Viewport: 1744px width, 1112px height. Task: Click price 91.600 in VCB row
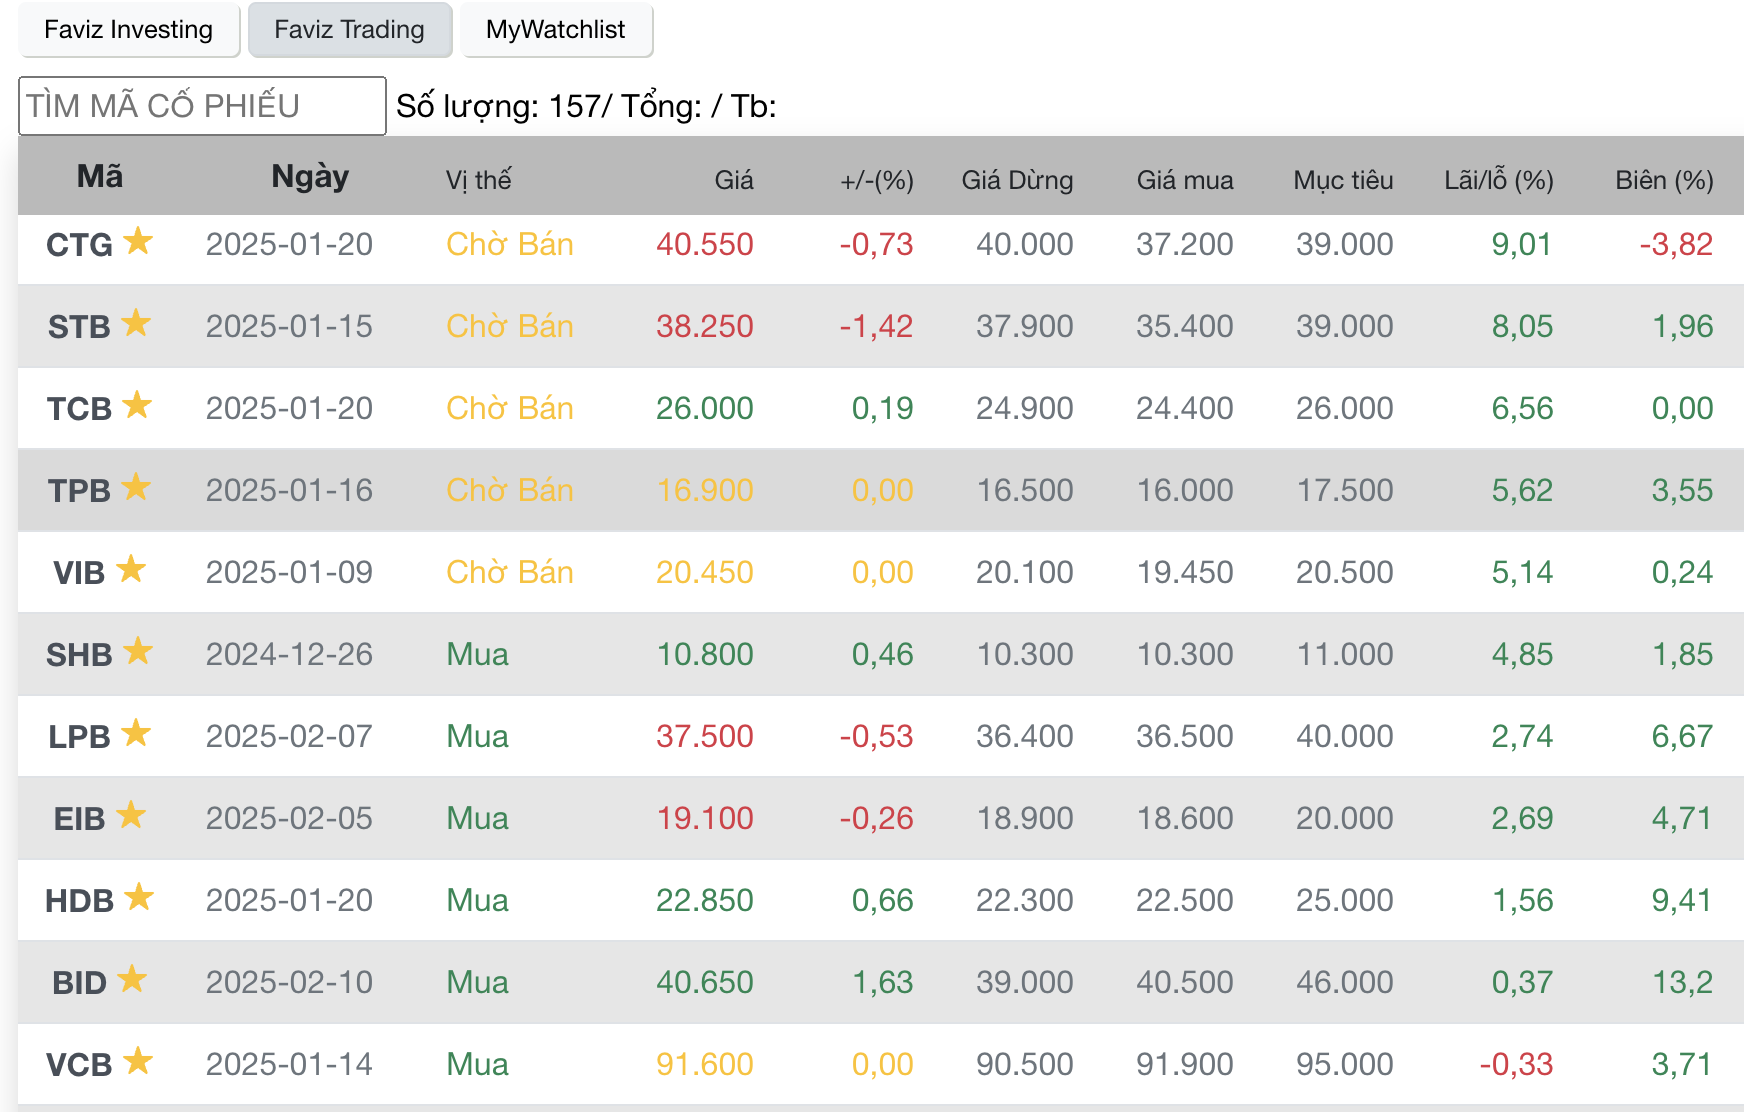pos(705,1065)
